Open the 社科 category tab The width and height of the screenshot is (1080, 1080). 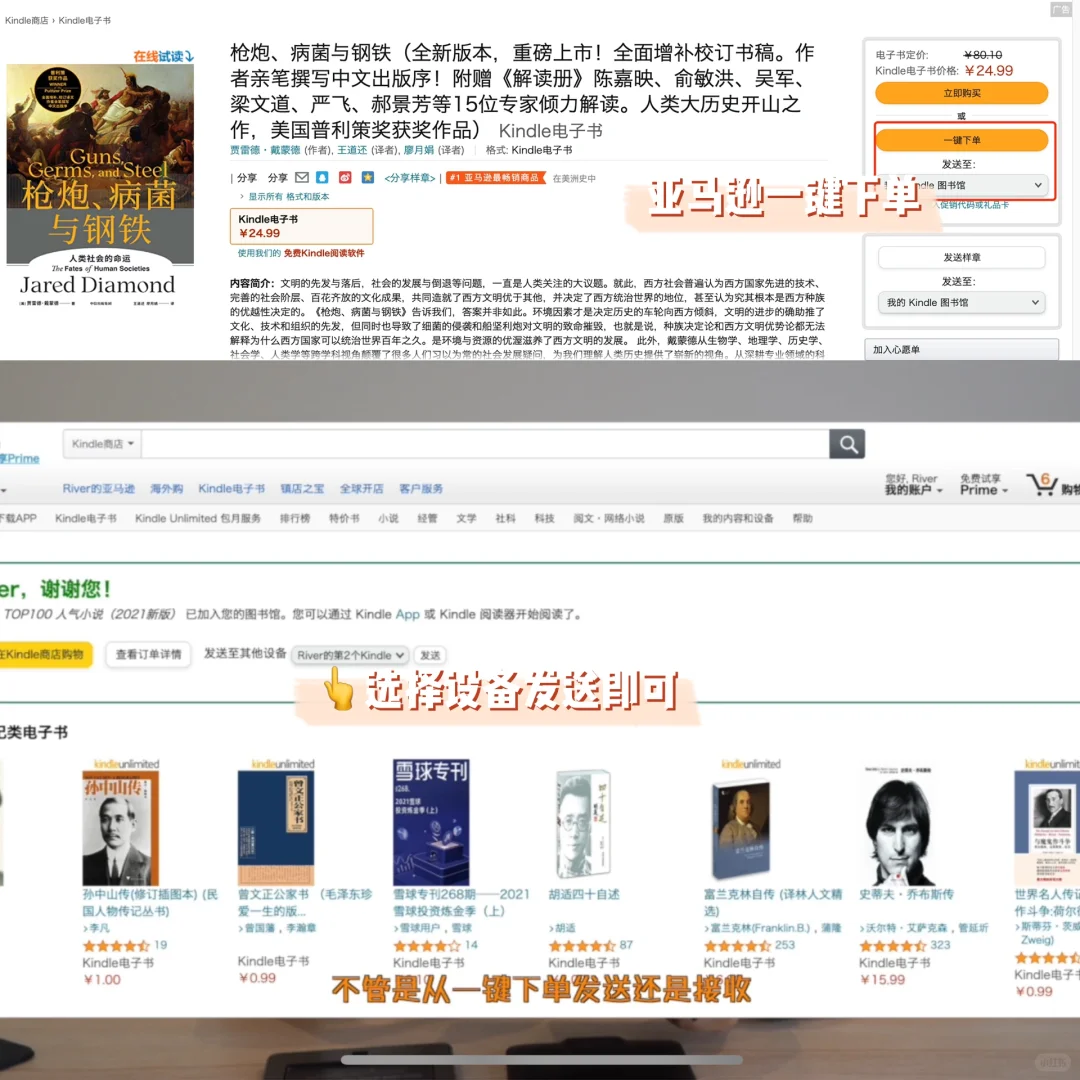click(x=506, y=519)
